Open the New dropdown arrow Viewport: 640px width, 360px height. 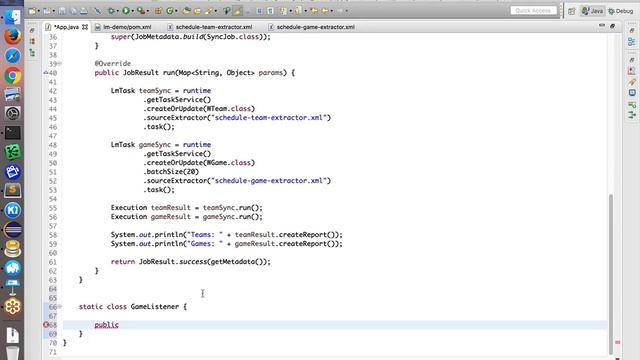(39, 11)
